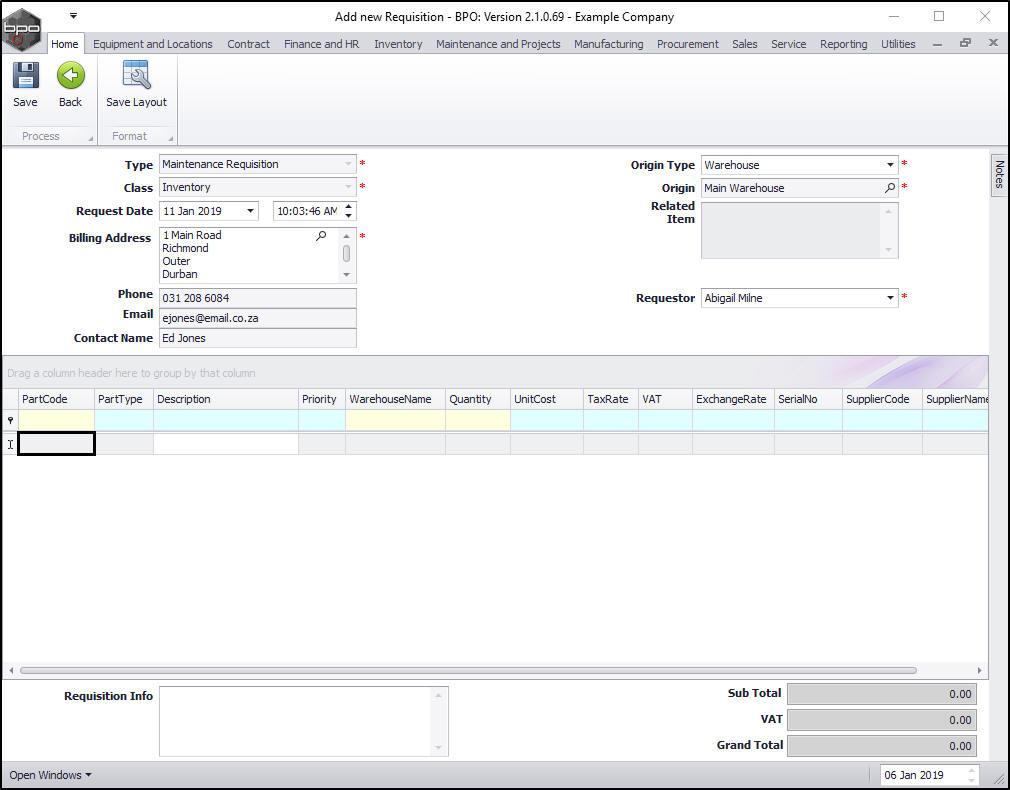
Task: Sort by PartType column header
Action: 124,399
